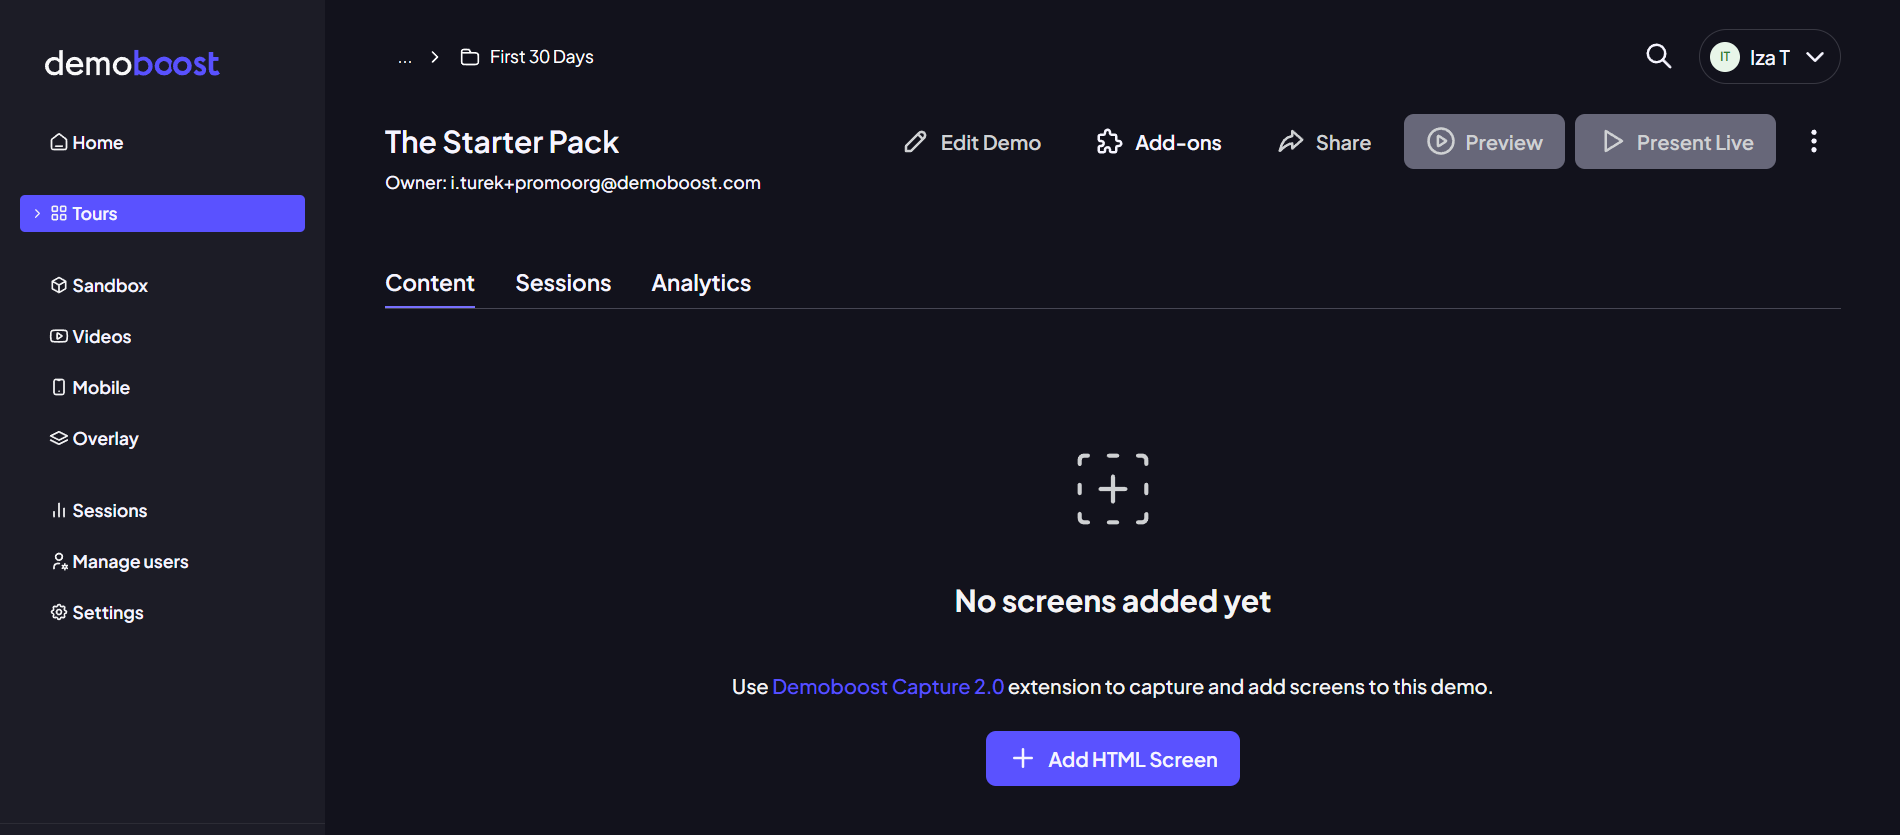
Task: Click the breadcrumb separator chevron
Action: click(435, 57)
